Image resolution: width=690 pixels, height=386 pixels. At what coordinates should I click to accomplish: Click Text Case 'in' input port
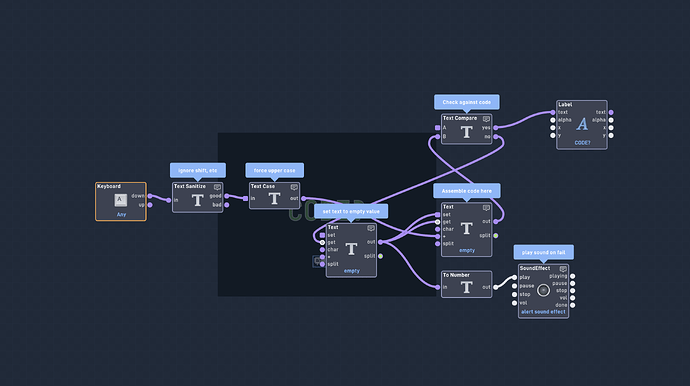tap(246, 199)
